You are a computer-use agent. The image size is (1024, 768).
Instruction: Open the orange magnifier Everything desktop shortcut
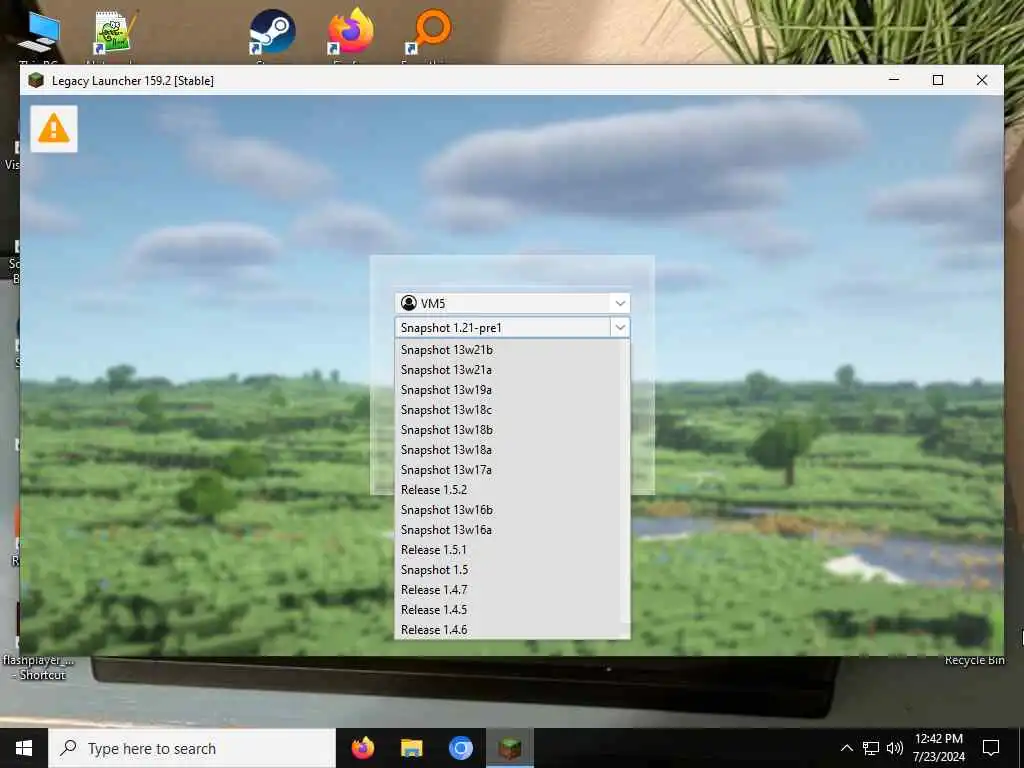pyautogui.click(x=428, y=31)
